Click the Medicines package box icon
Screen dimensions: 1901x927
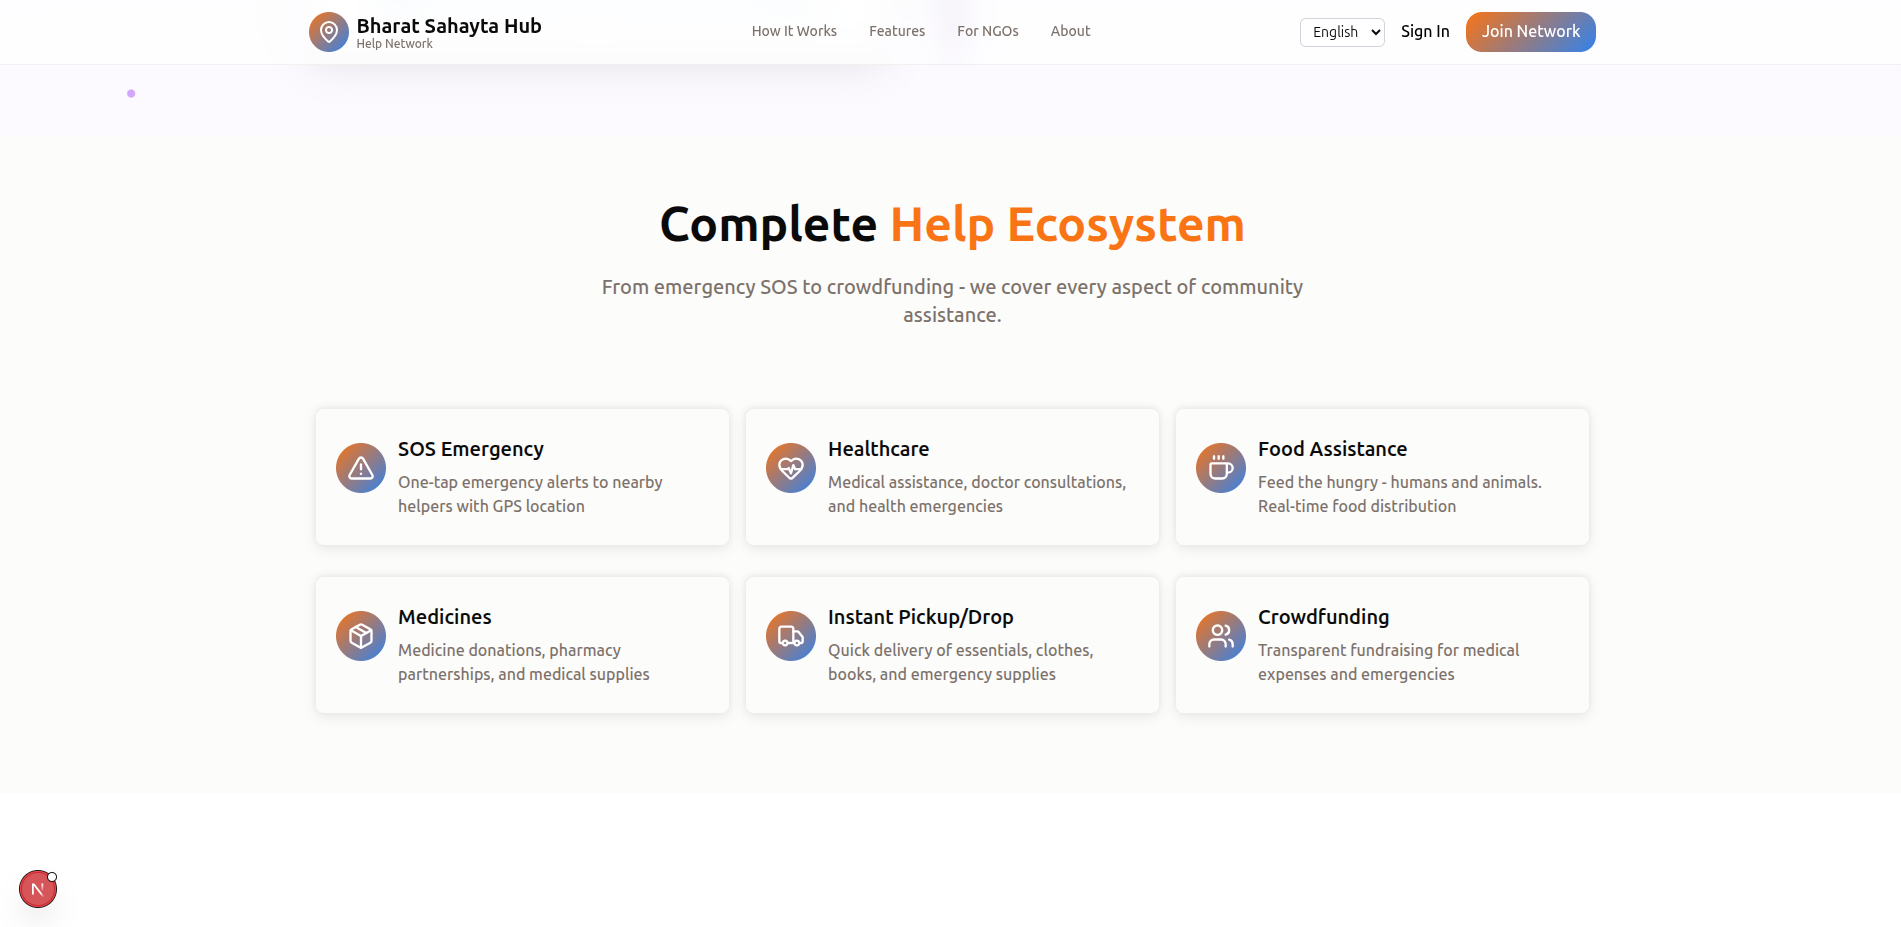[361, 636]
